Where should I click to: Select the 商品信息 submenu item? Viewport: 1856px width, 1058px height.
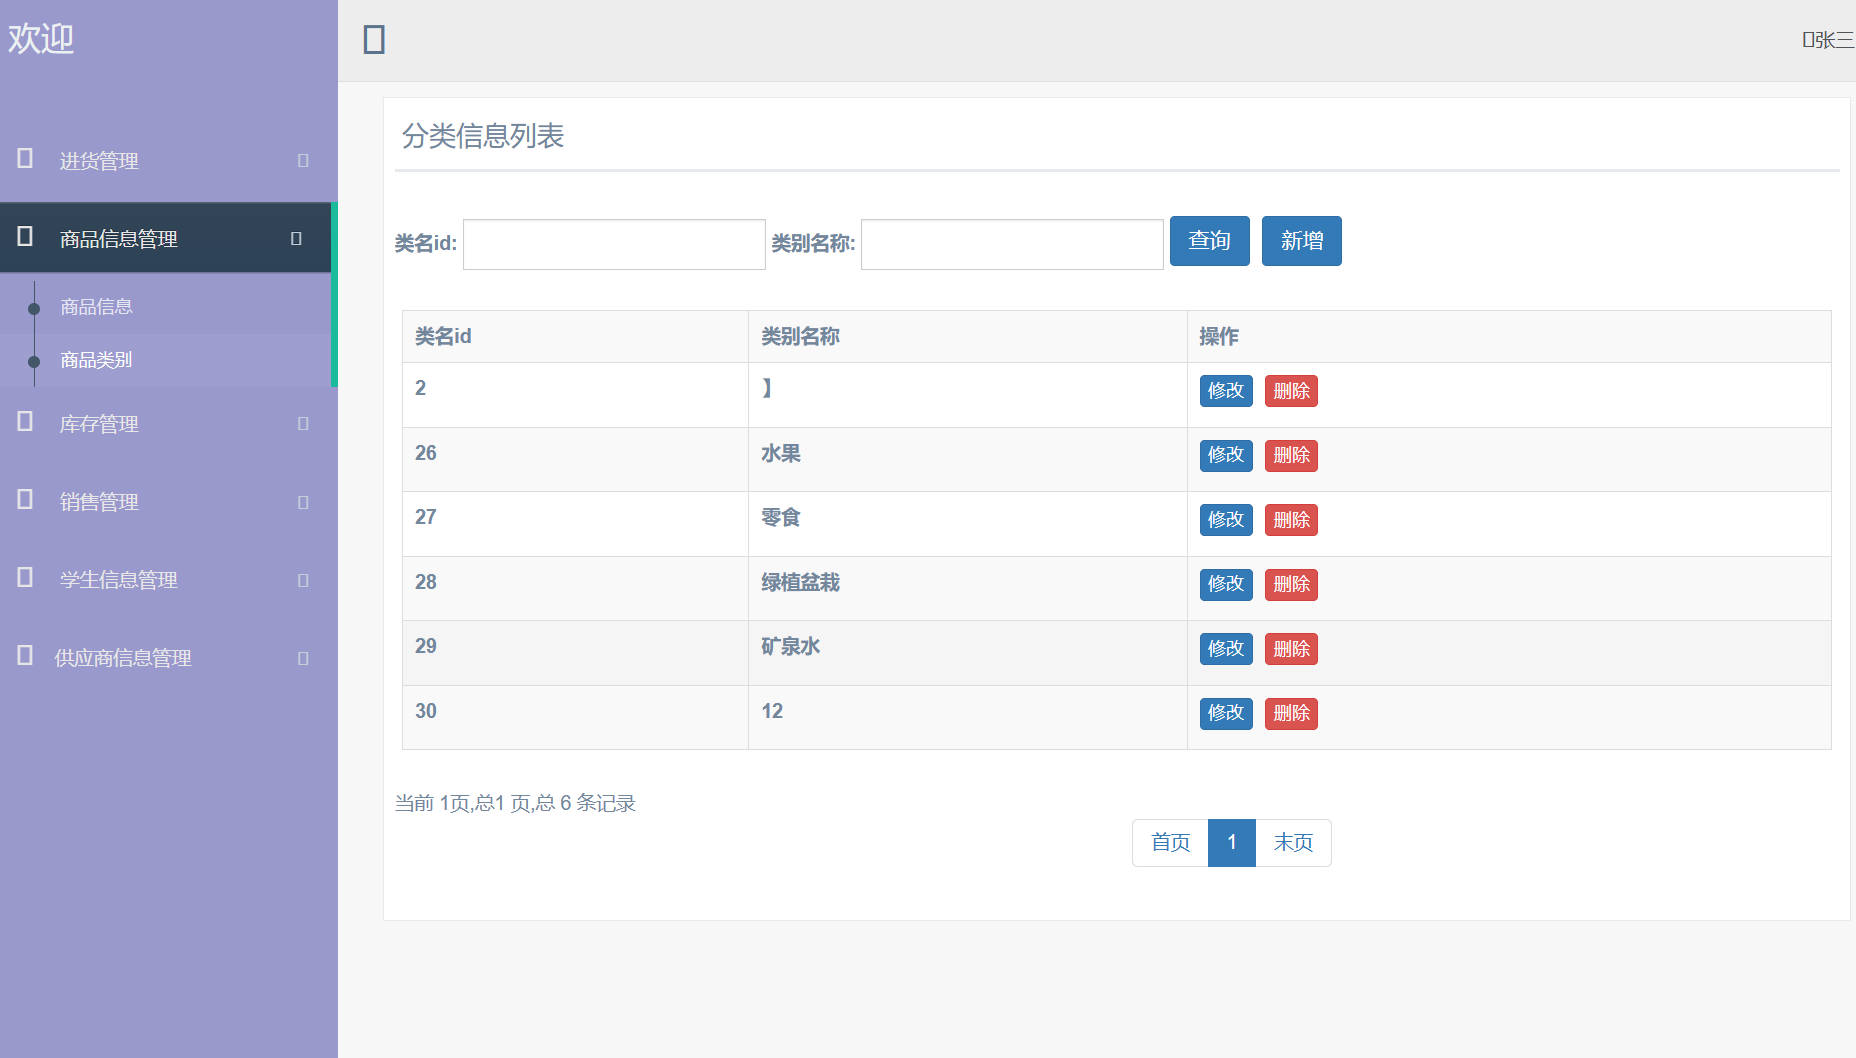(95, 305)
